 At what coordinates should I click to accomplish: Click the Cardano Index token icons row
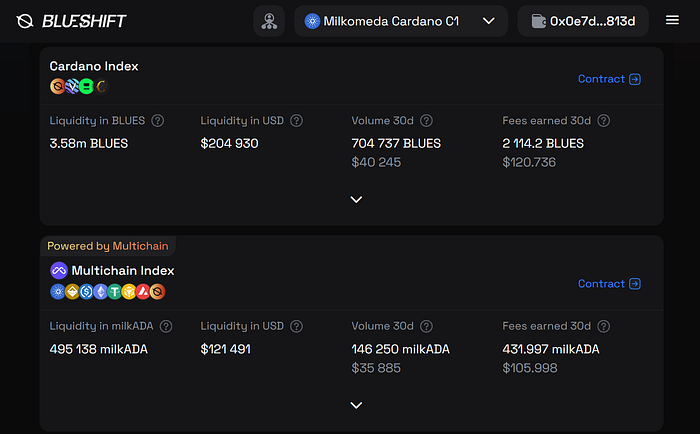(78, 87)
